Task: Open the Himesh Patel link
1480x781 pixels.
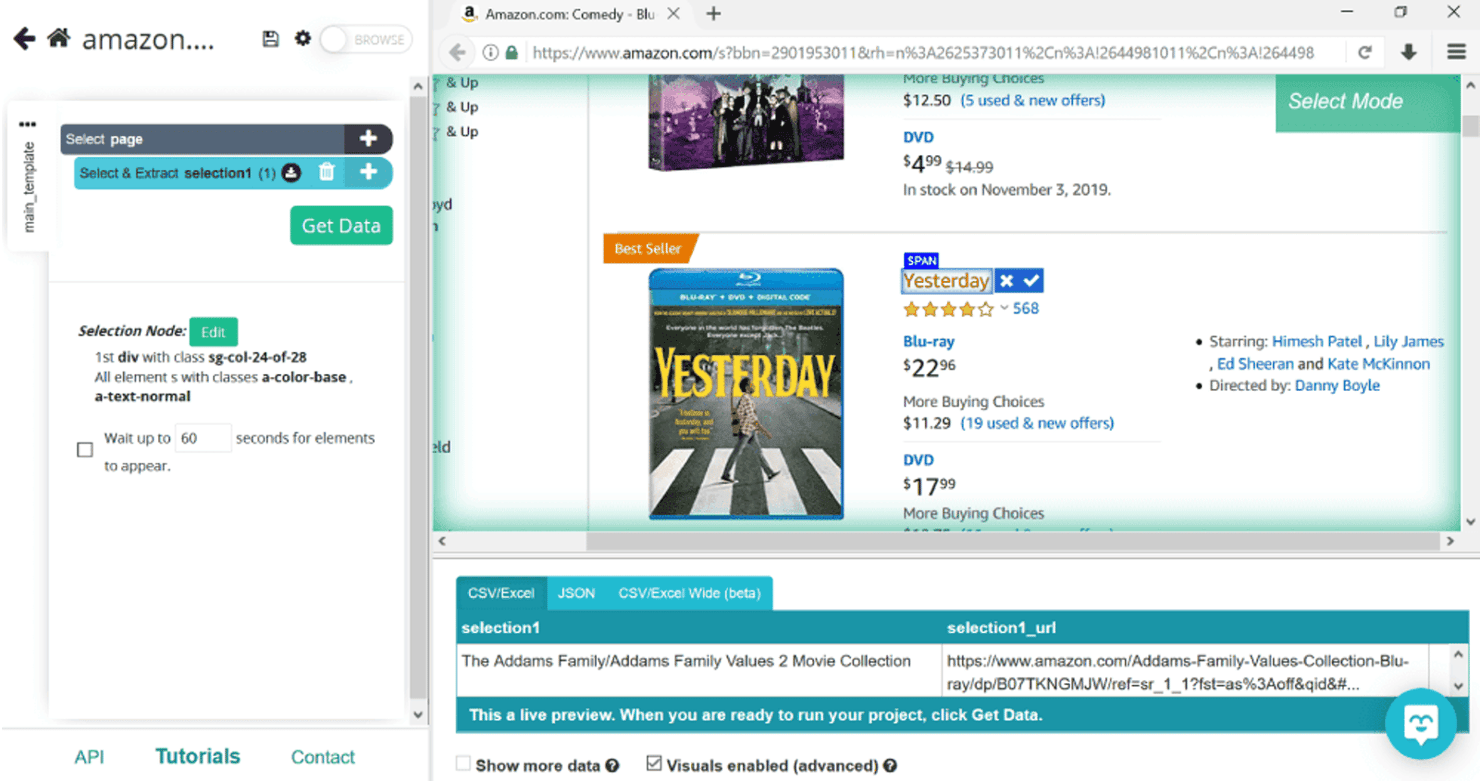Action: [1317, 341]
